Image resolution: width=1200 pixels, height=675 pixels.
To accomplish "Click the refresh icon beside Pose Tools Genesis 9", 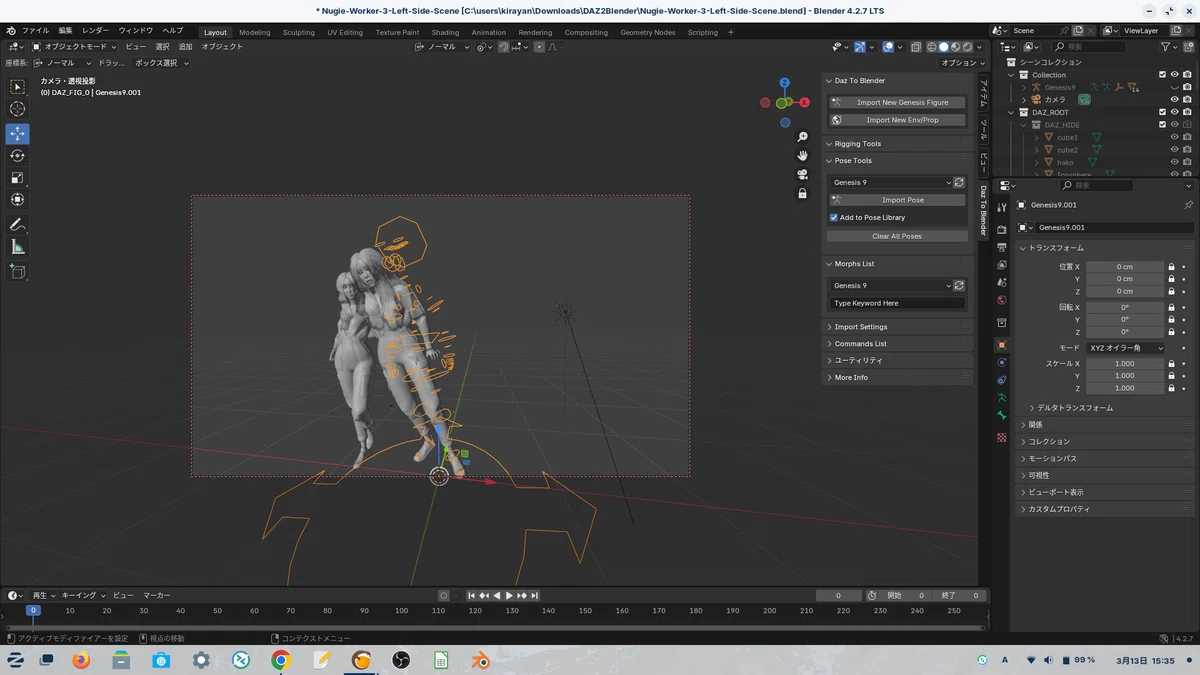I will pos(959,183).
